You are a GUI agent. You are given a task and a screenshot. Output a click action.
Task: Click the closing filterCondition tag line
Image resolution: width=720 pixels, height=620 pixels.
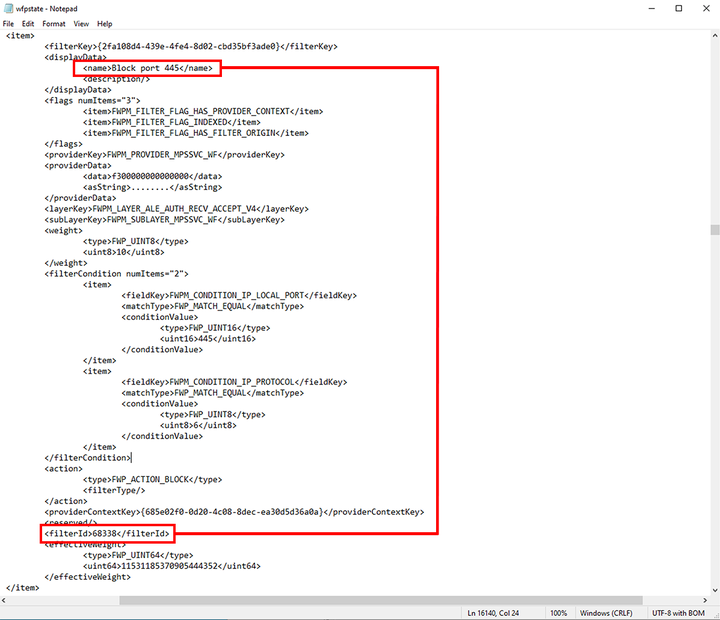(x=88, y=458)
